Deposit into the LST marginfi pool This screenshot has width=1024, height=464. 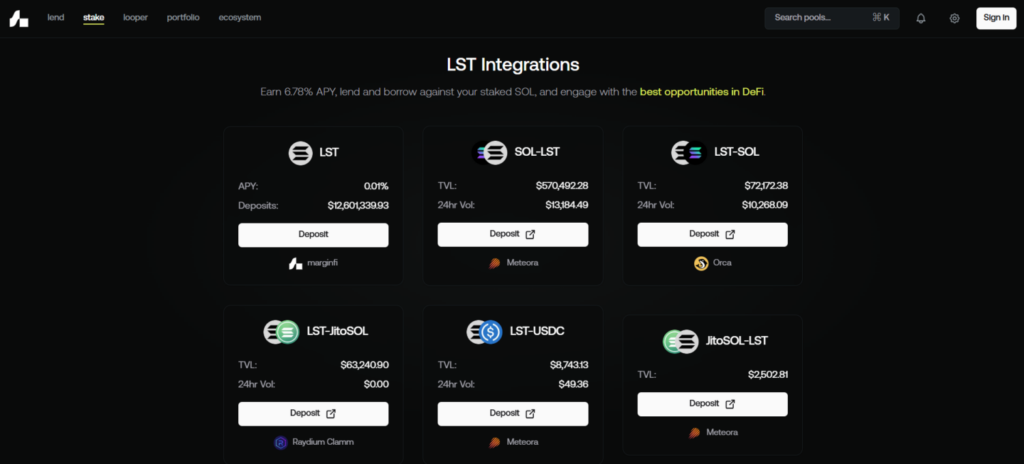pos(313,235)
